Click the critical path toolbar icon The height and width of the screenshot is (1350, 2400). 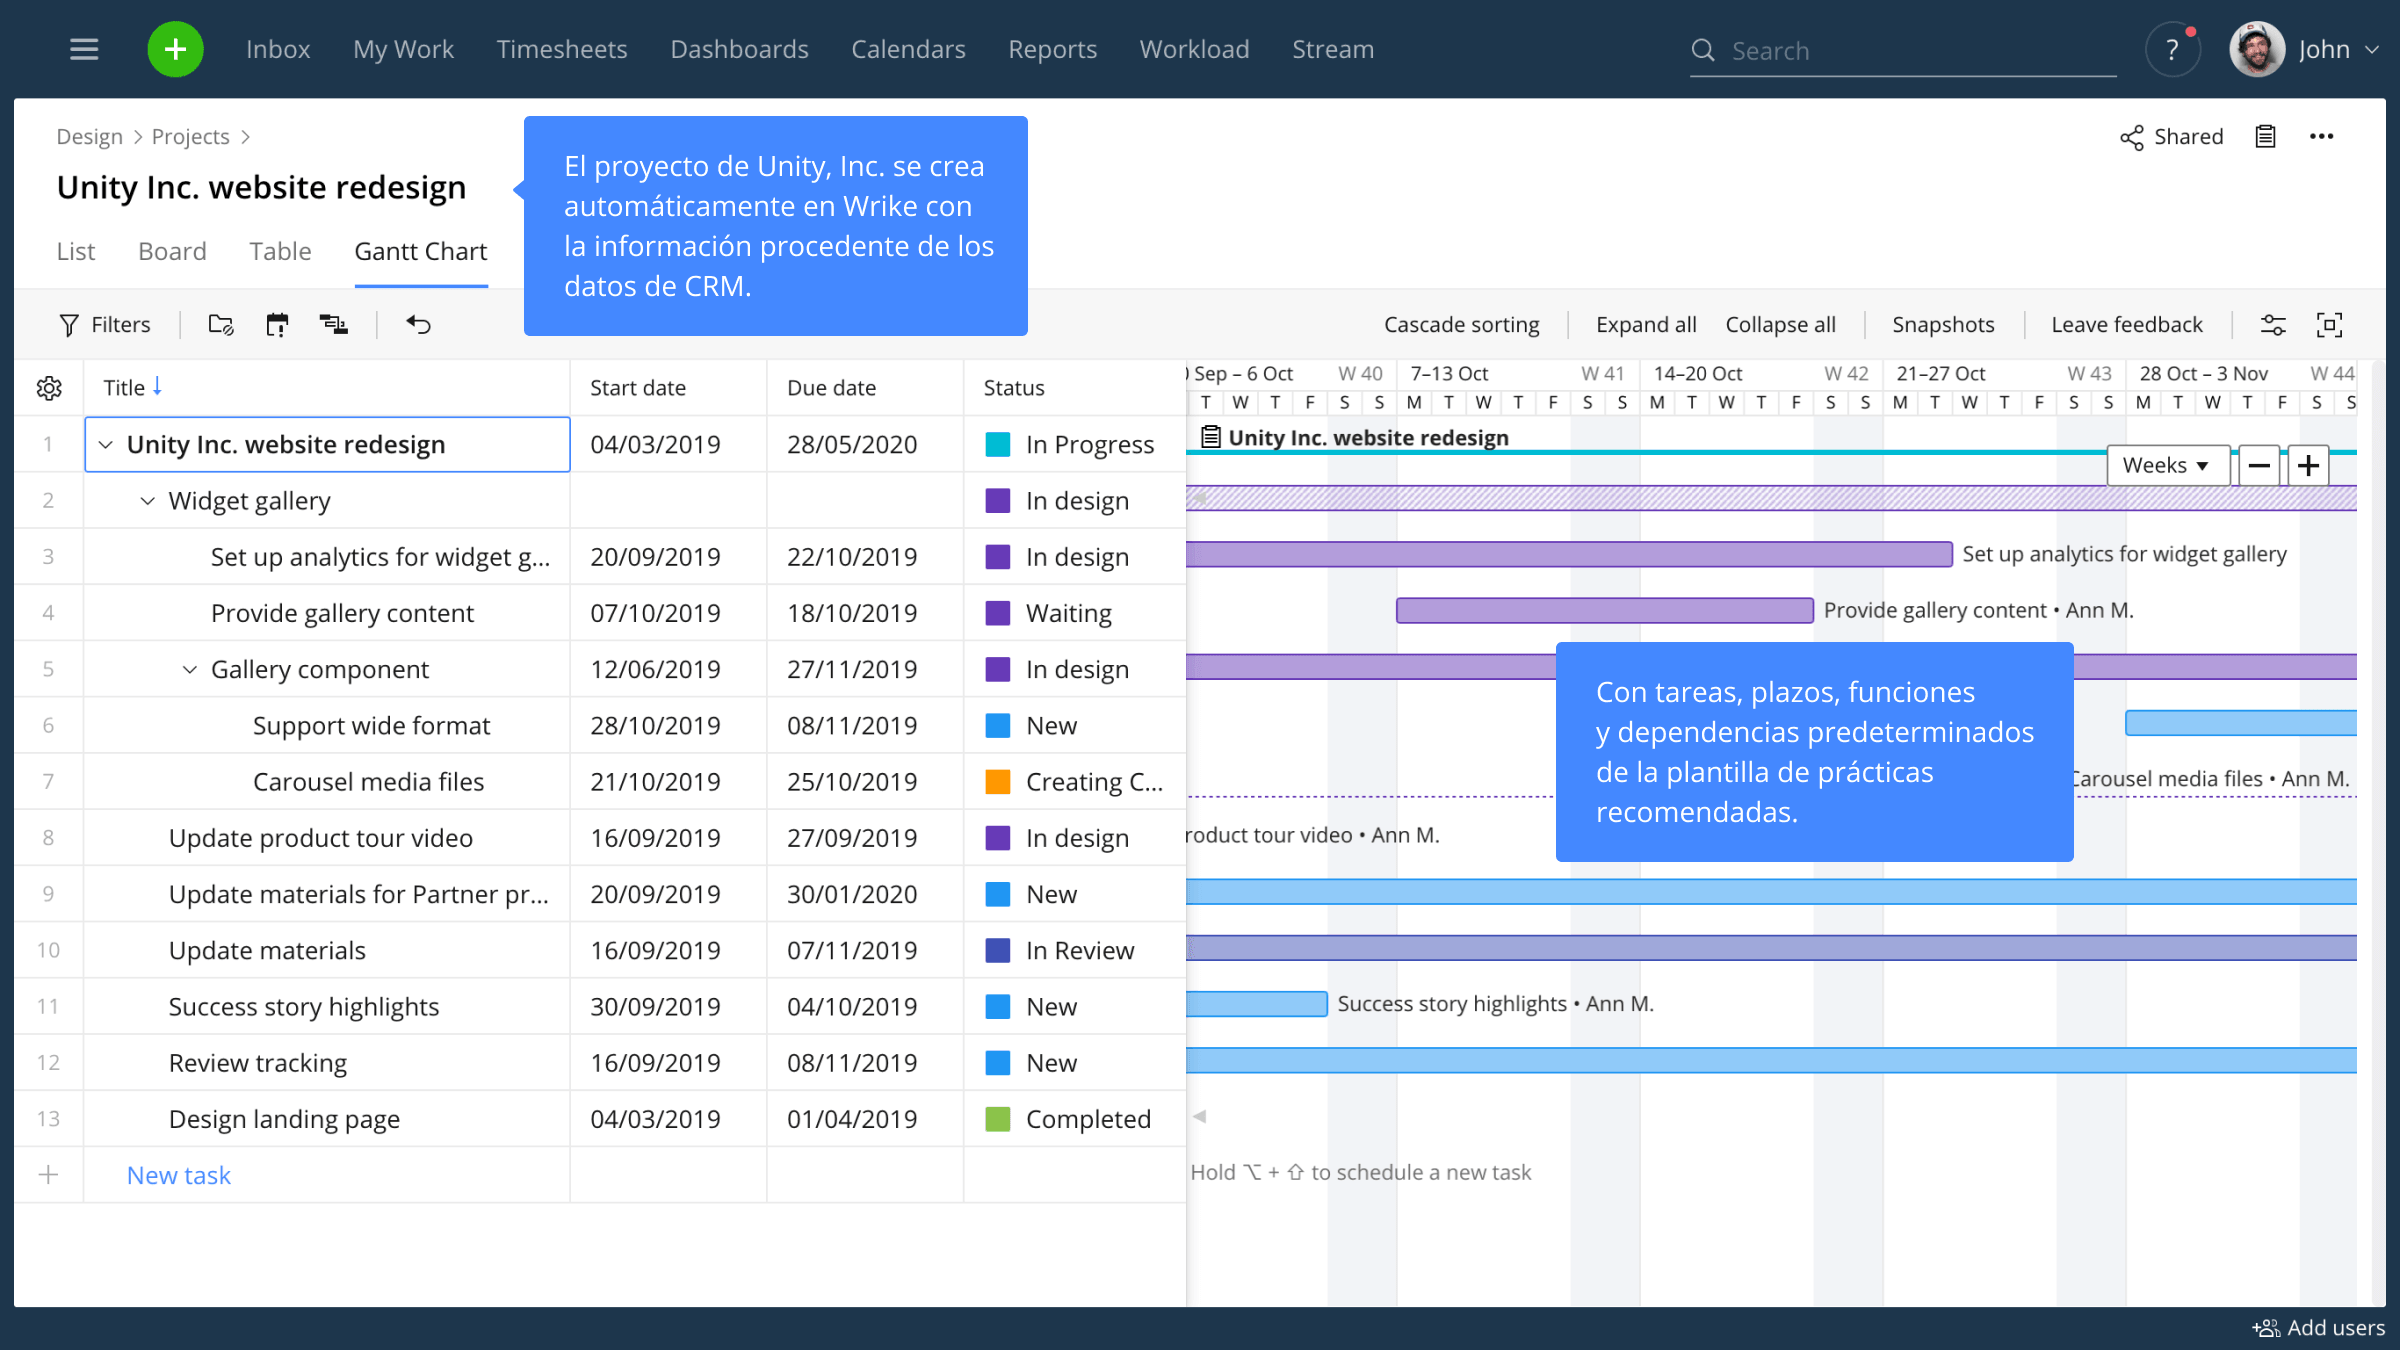(333, 325)
